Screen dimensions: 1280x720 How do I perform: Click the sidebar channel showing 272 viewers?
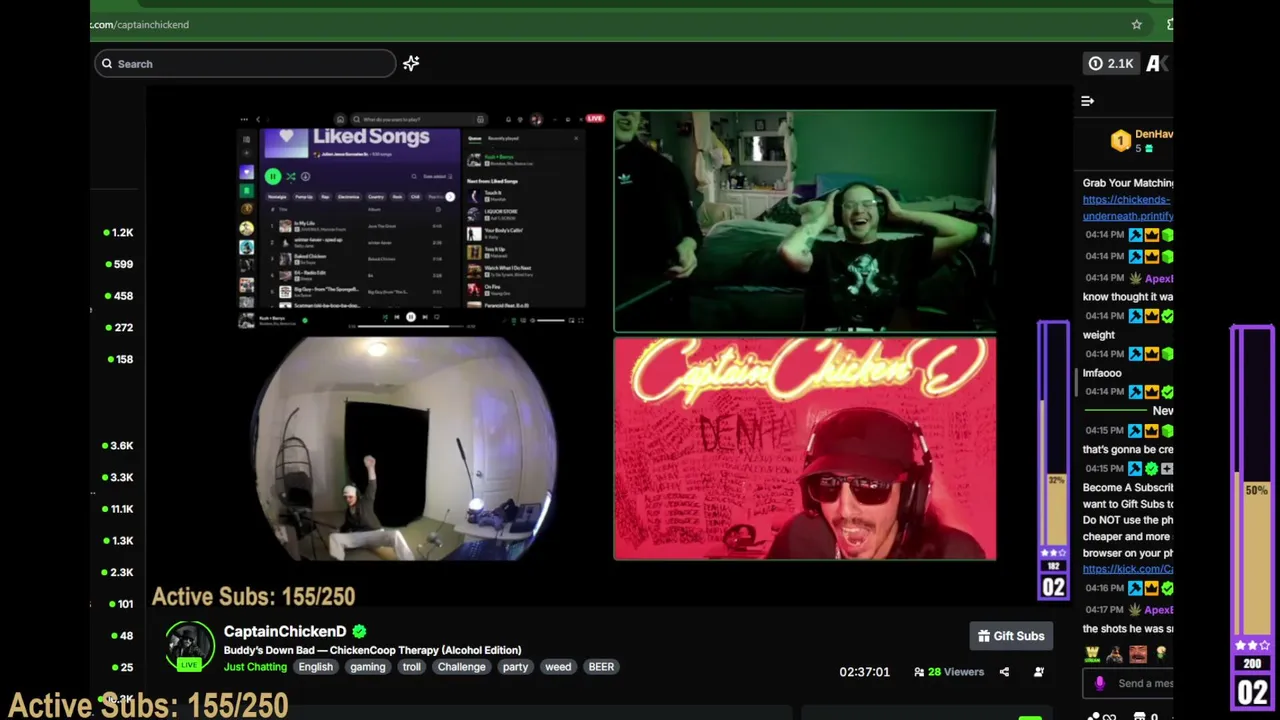(x=119, y=327)
